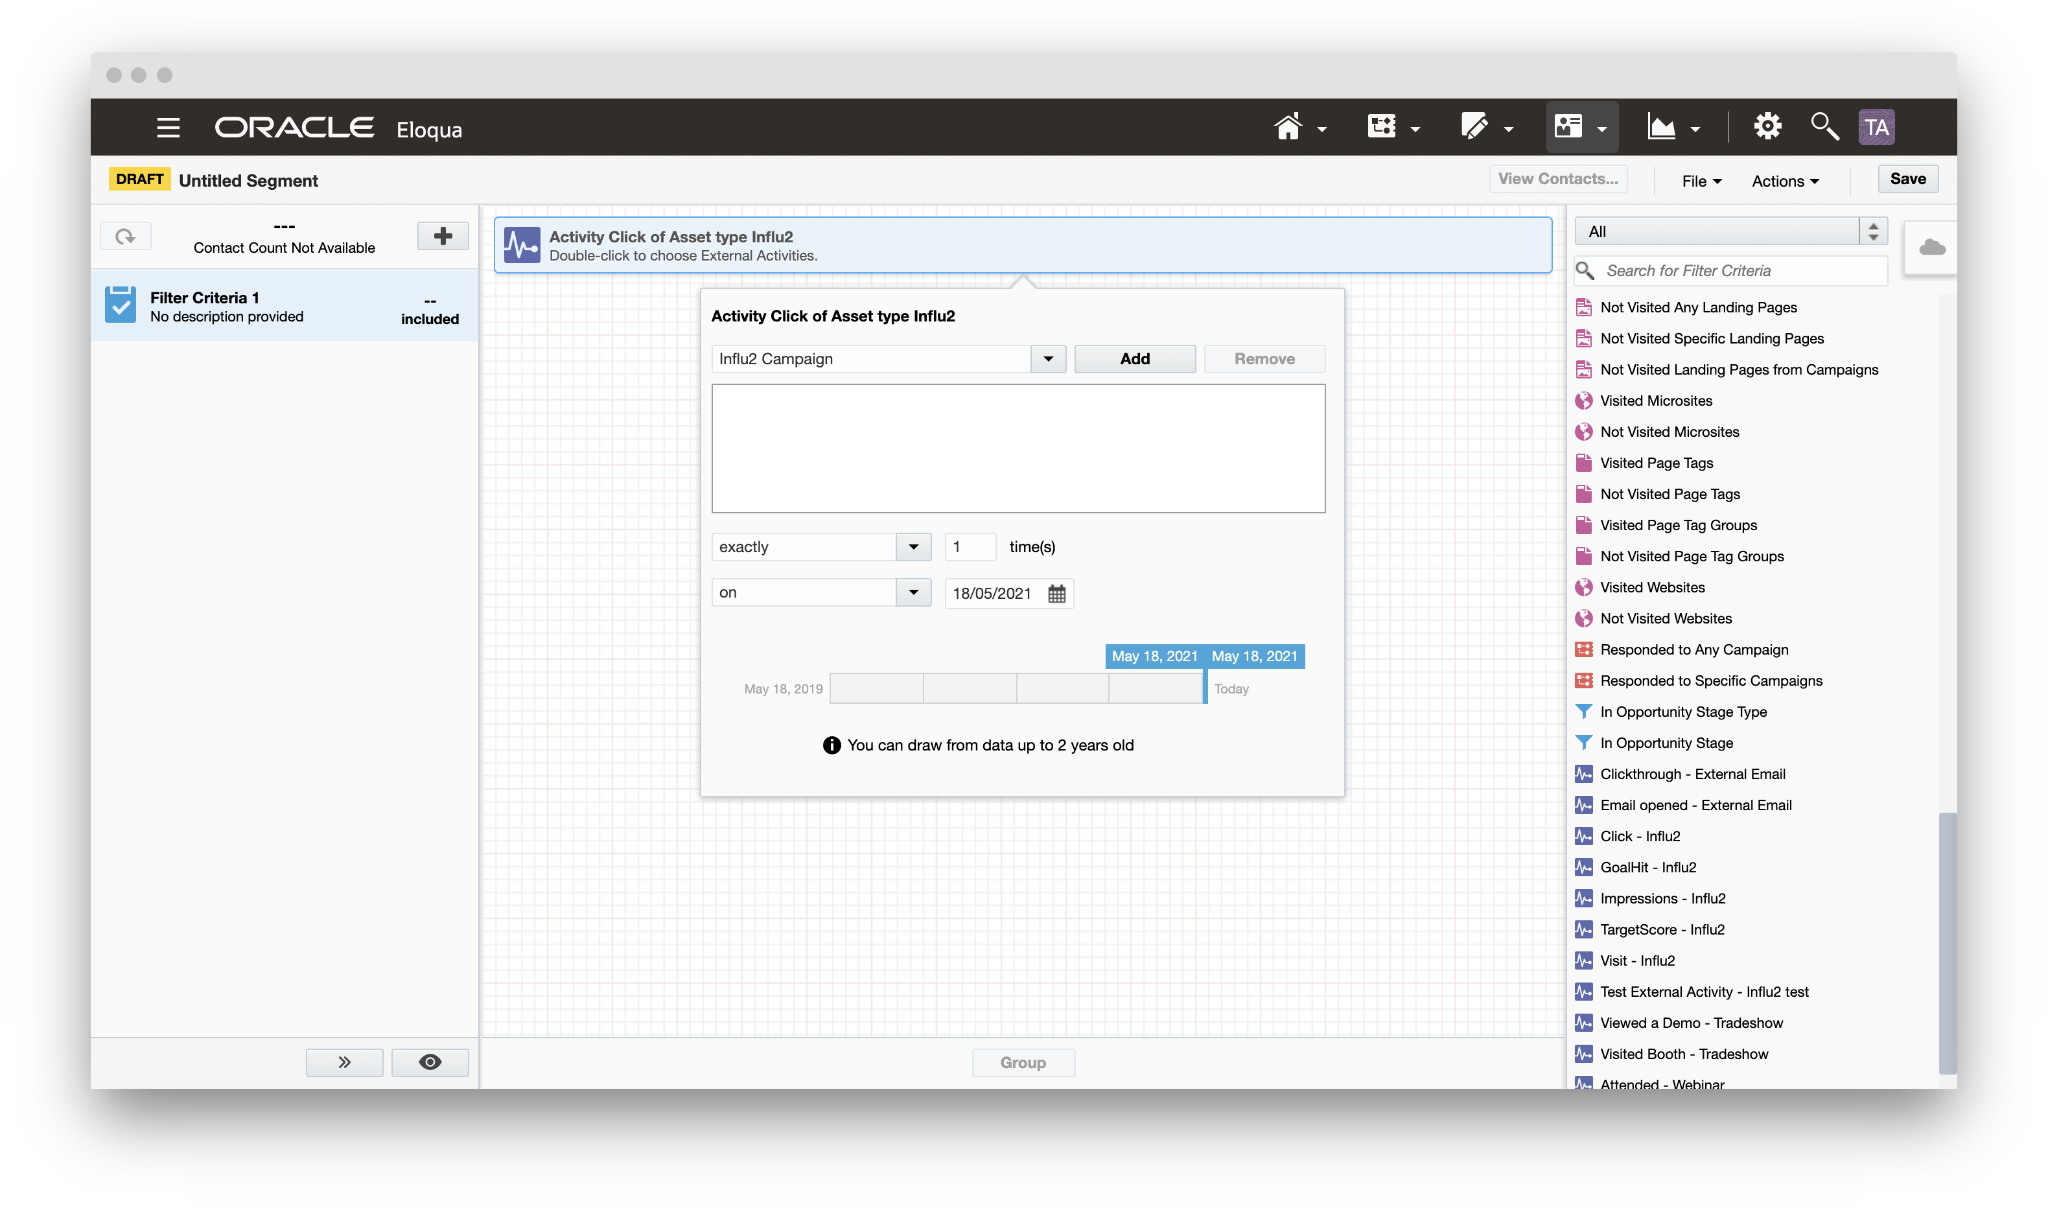Open the File menu
Screen dimensions: 2048x1218
[1701, 181]
